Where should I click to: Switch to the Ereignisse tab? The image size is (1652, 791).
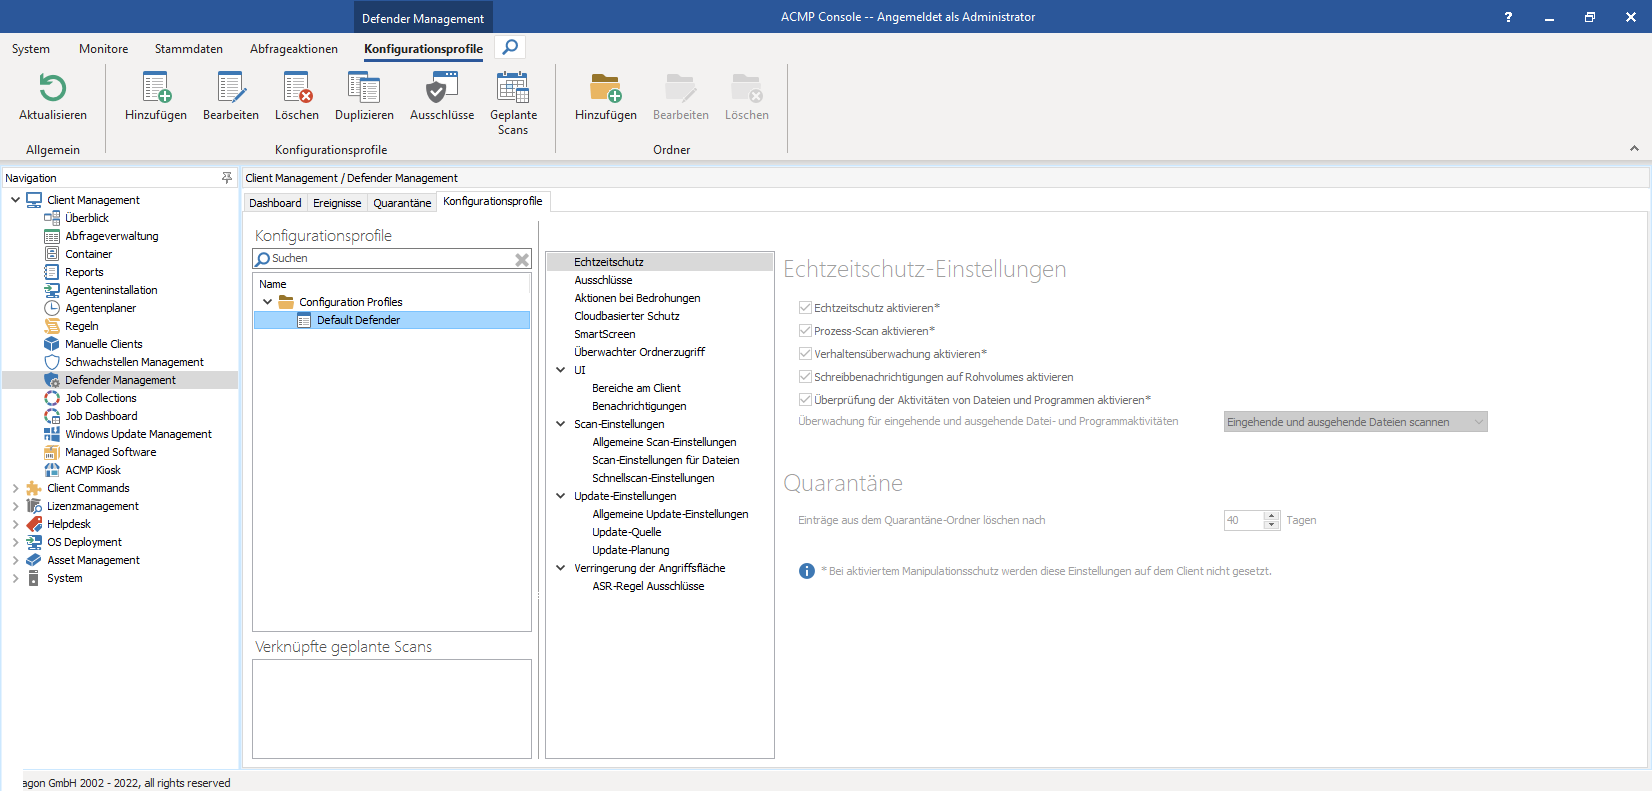(337, 203)
